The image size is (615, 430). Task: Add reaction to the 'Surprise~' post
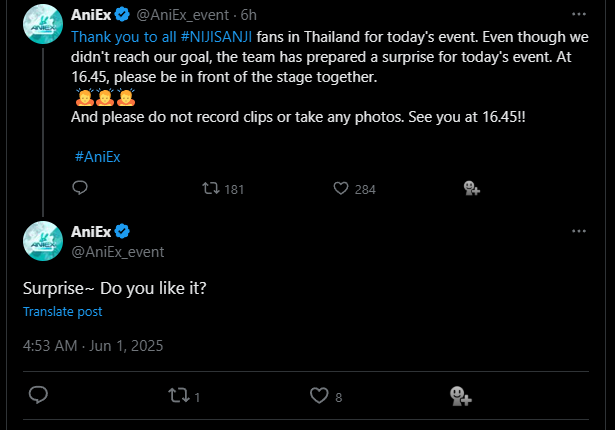(461, 396)
